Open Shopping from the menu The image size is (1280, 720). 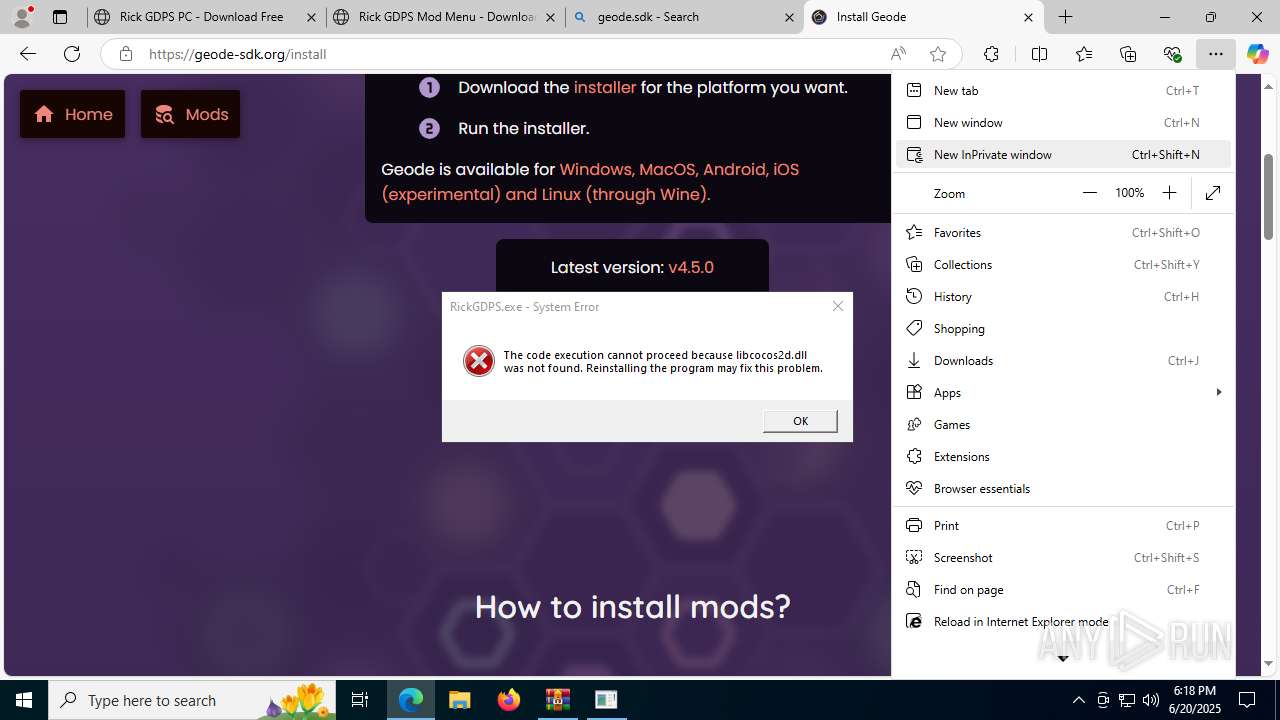pyautogui.click(x=1062, y=328)
